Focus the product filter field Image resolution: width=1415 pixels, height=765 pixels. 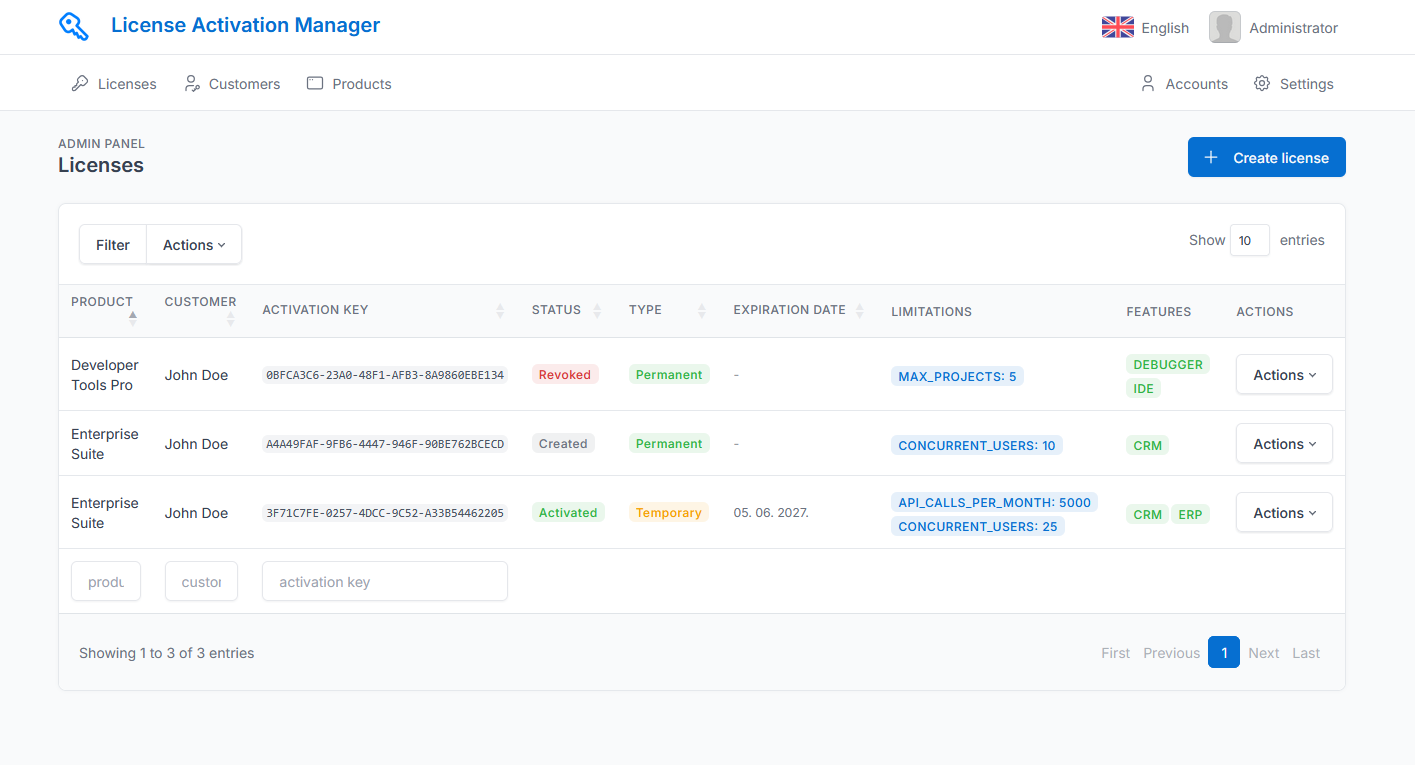click(106, 581)
